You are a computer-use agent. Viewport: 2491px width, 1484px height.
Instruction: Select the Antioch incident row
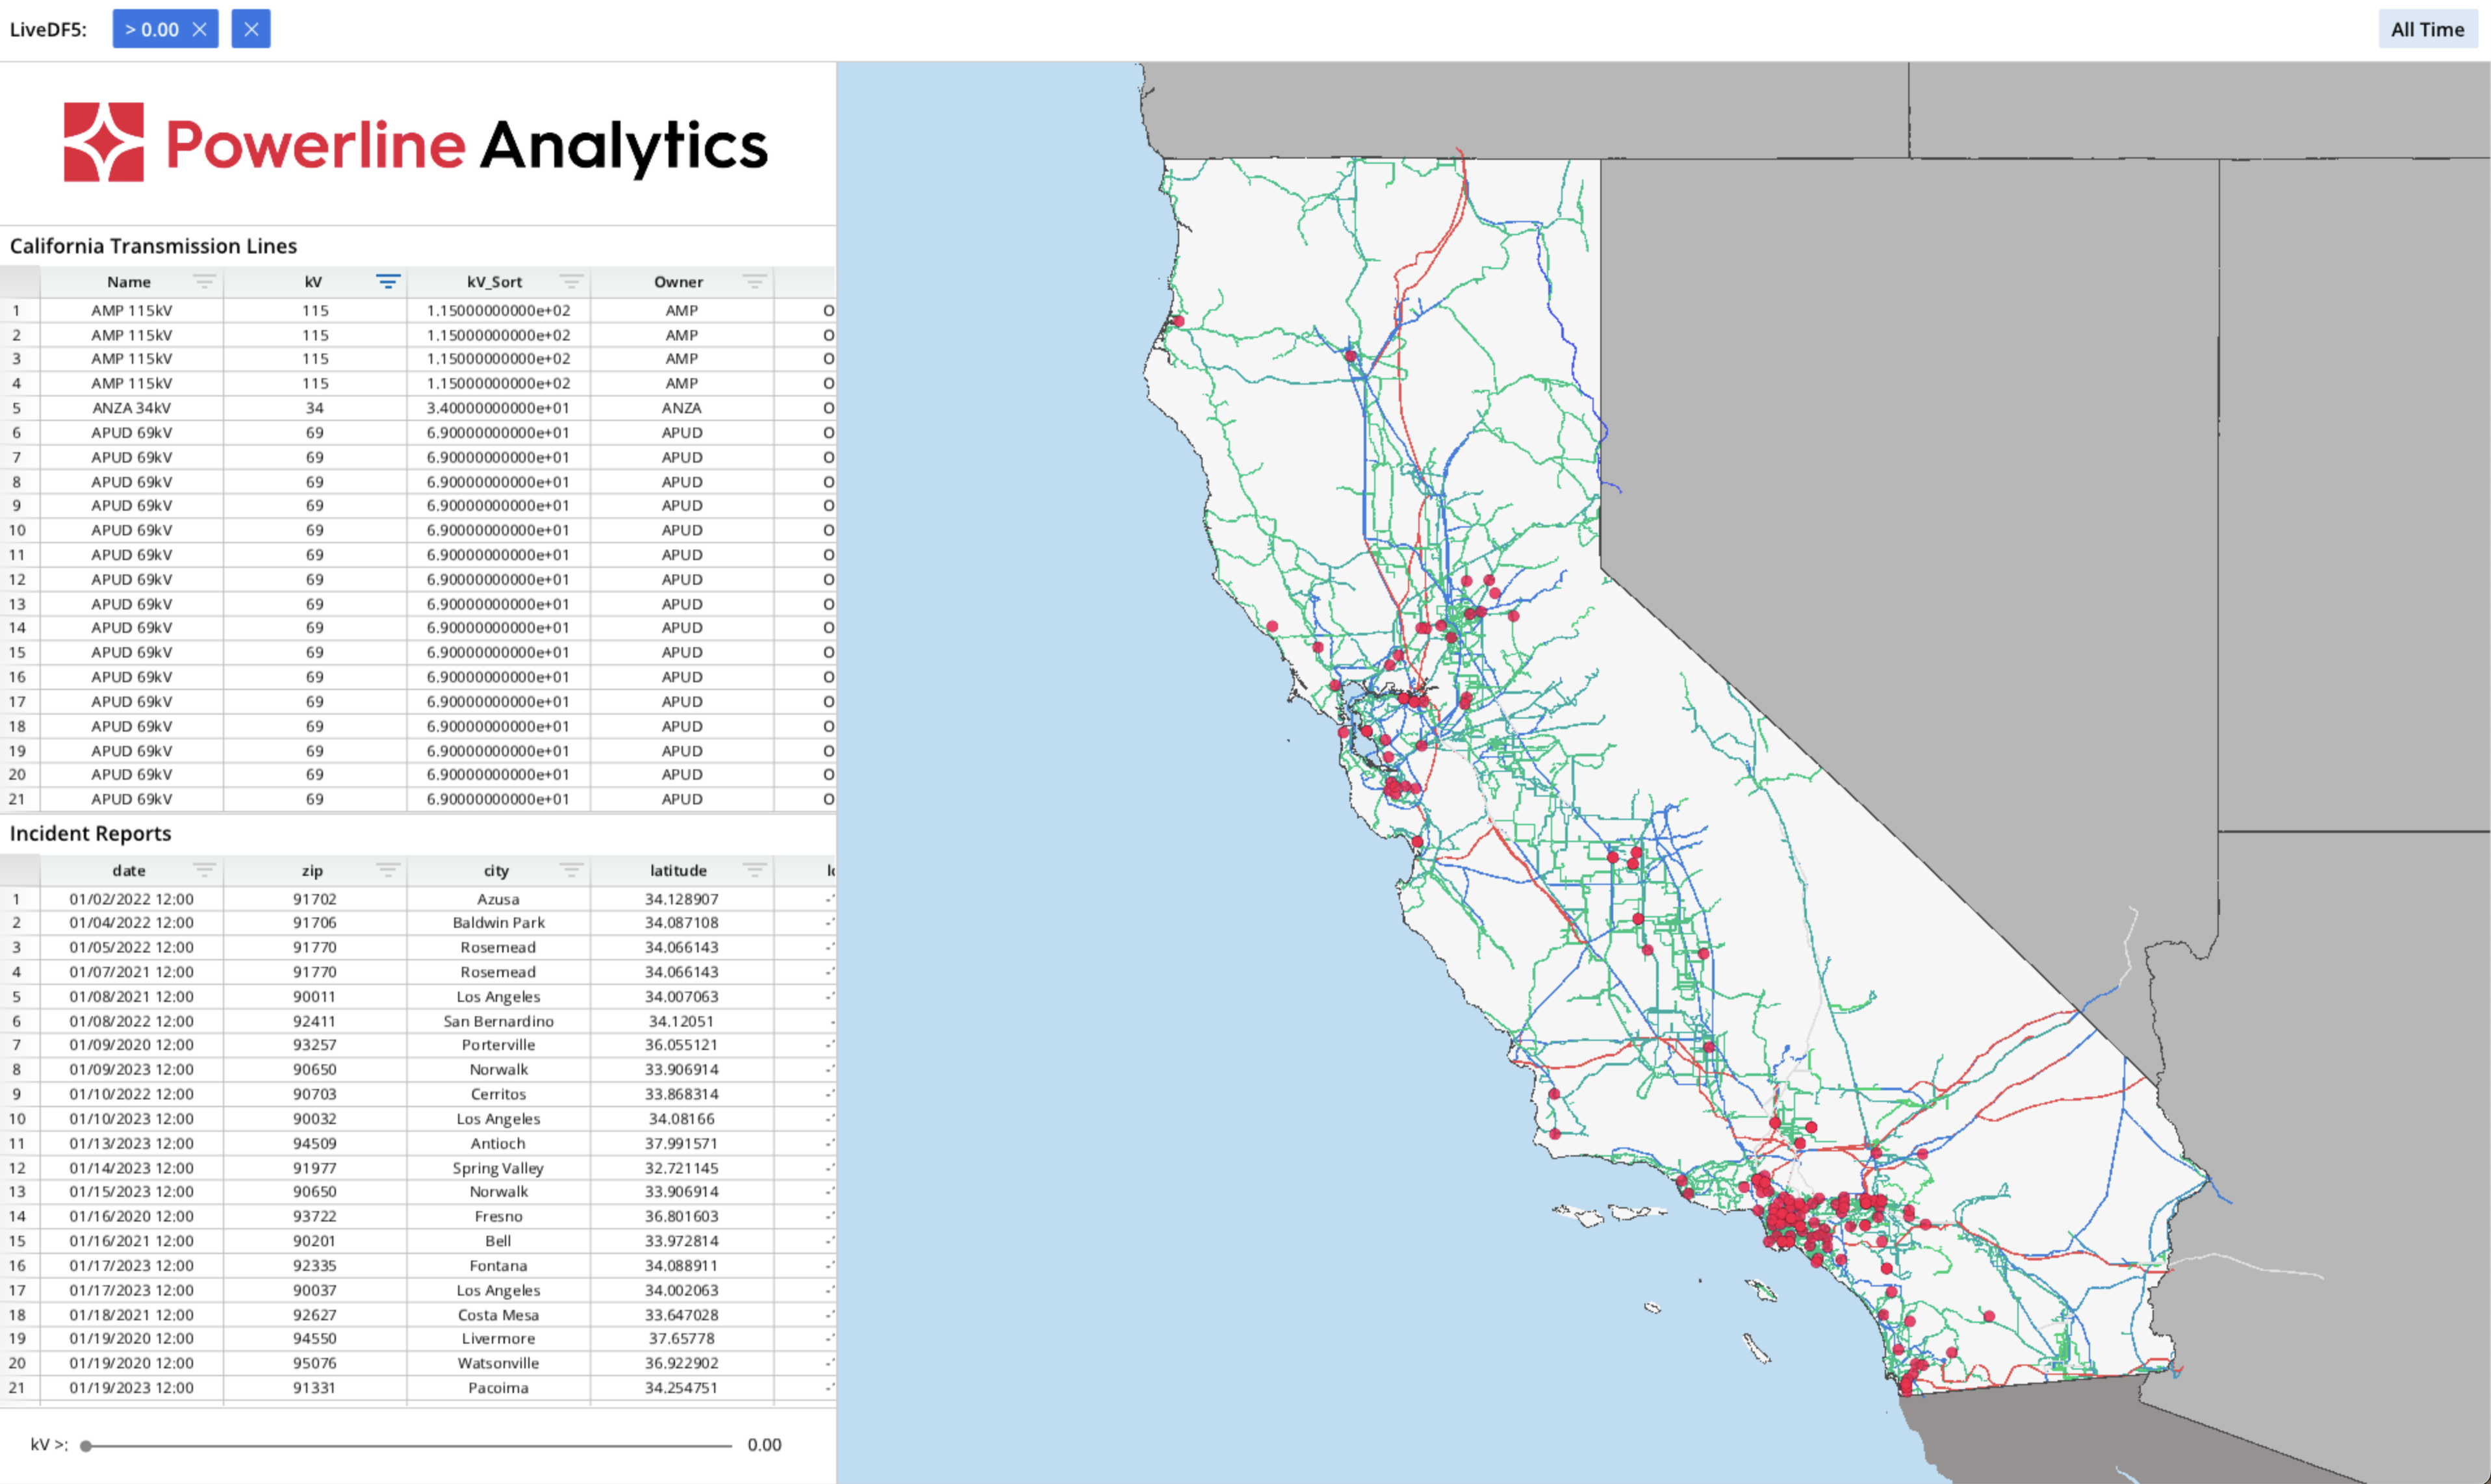click(x=498, y=1143)
